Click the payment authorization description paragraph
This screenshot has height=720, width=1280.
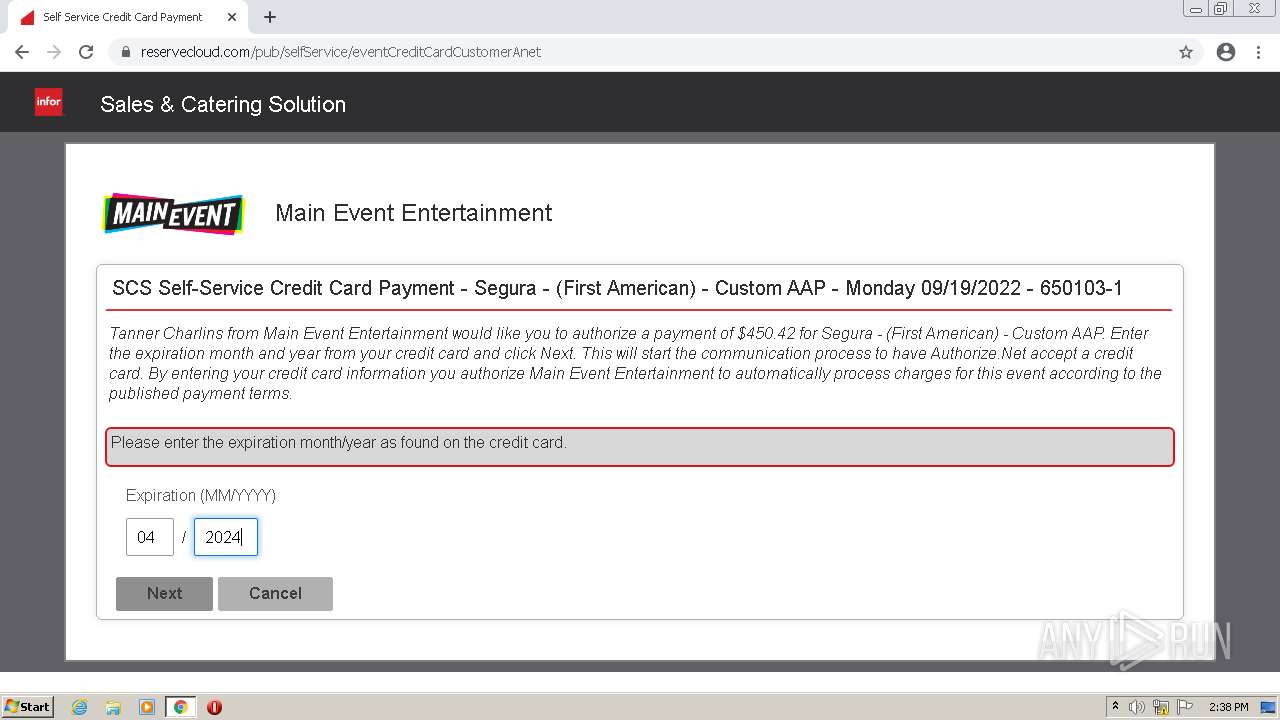click(x=636, y=363)
